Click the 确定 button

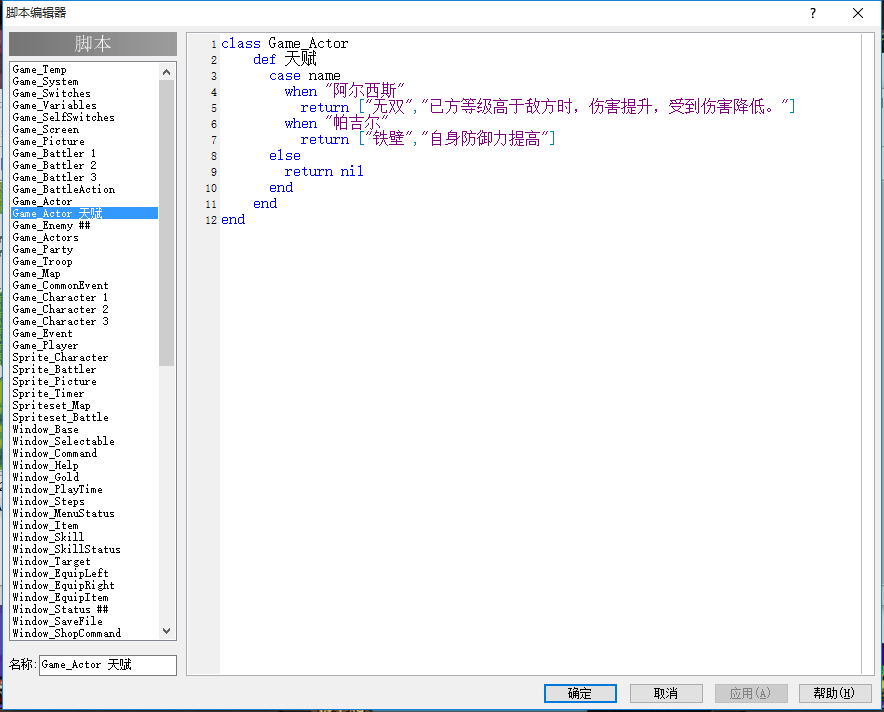click(x=580, y=693)
